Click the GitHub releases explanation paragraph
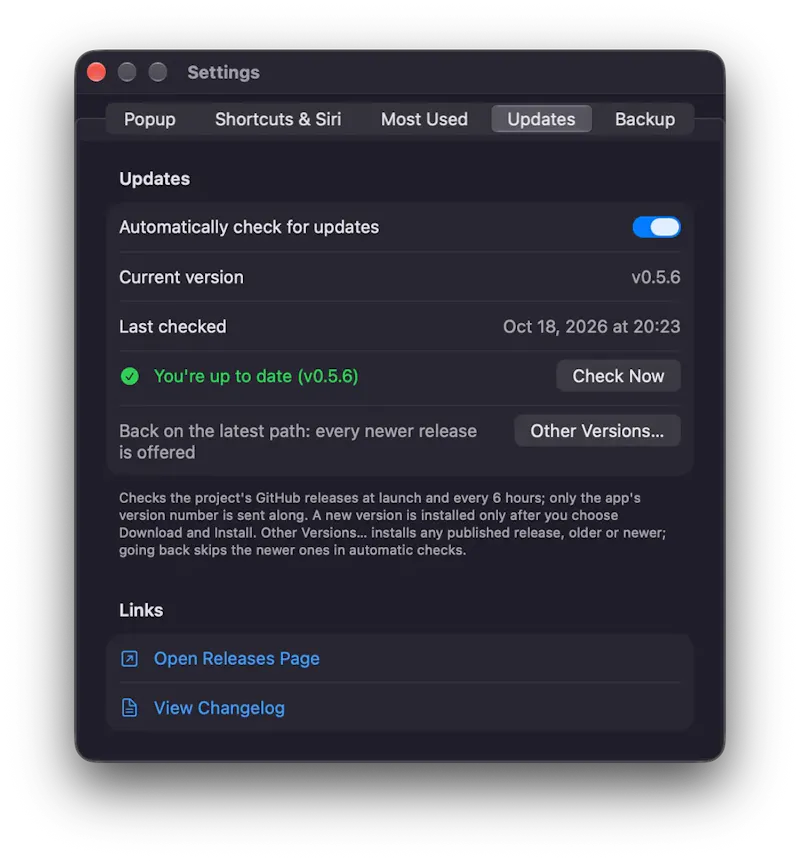This screenshot has height=861, width=800. pyautogui.click(x=393, y=524)
